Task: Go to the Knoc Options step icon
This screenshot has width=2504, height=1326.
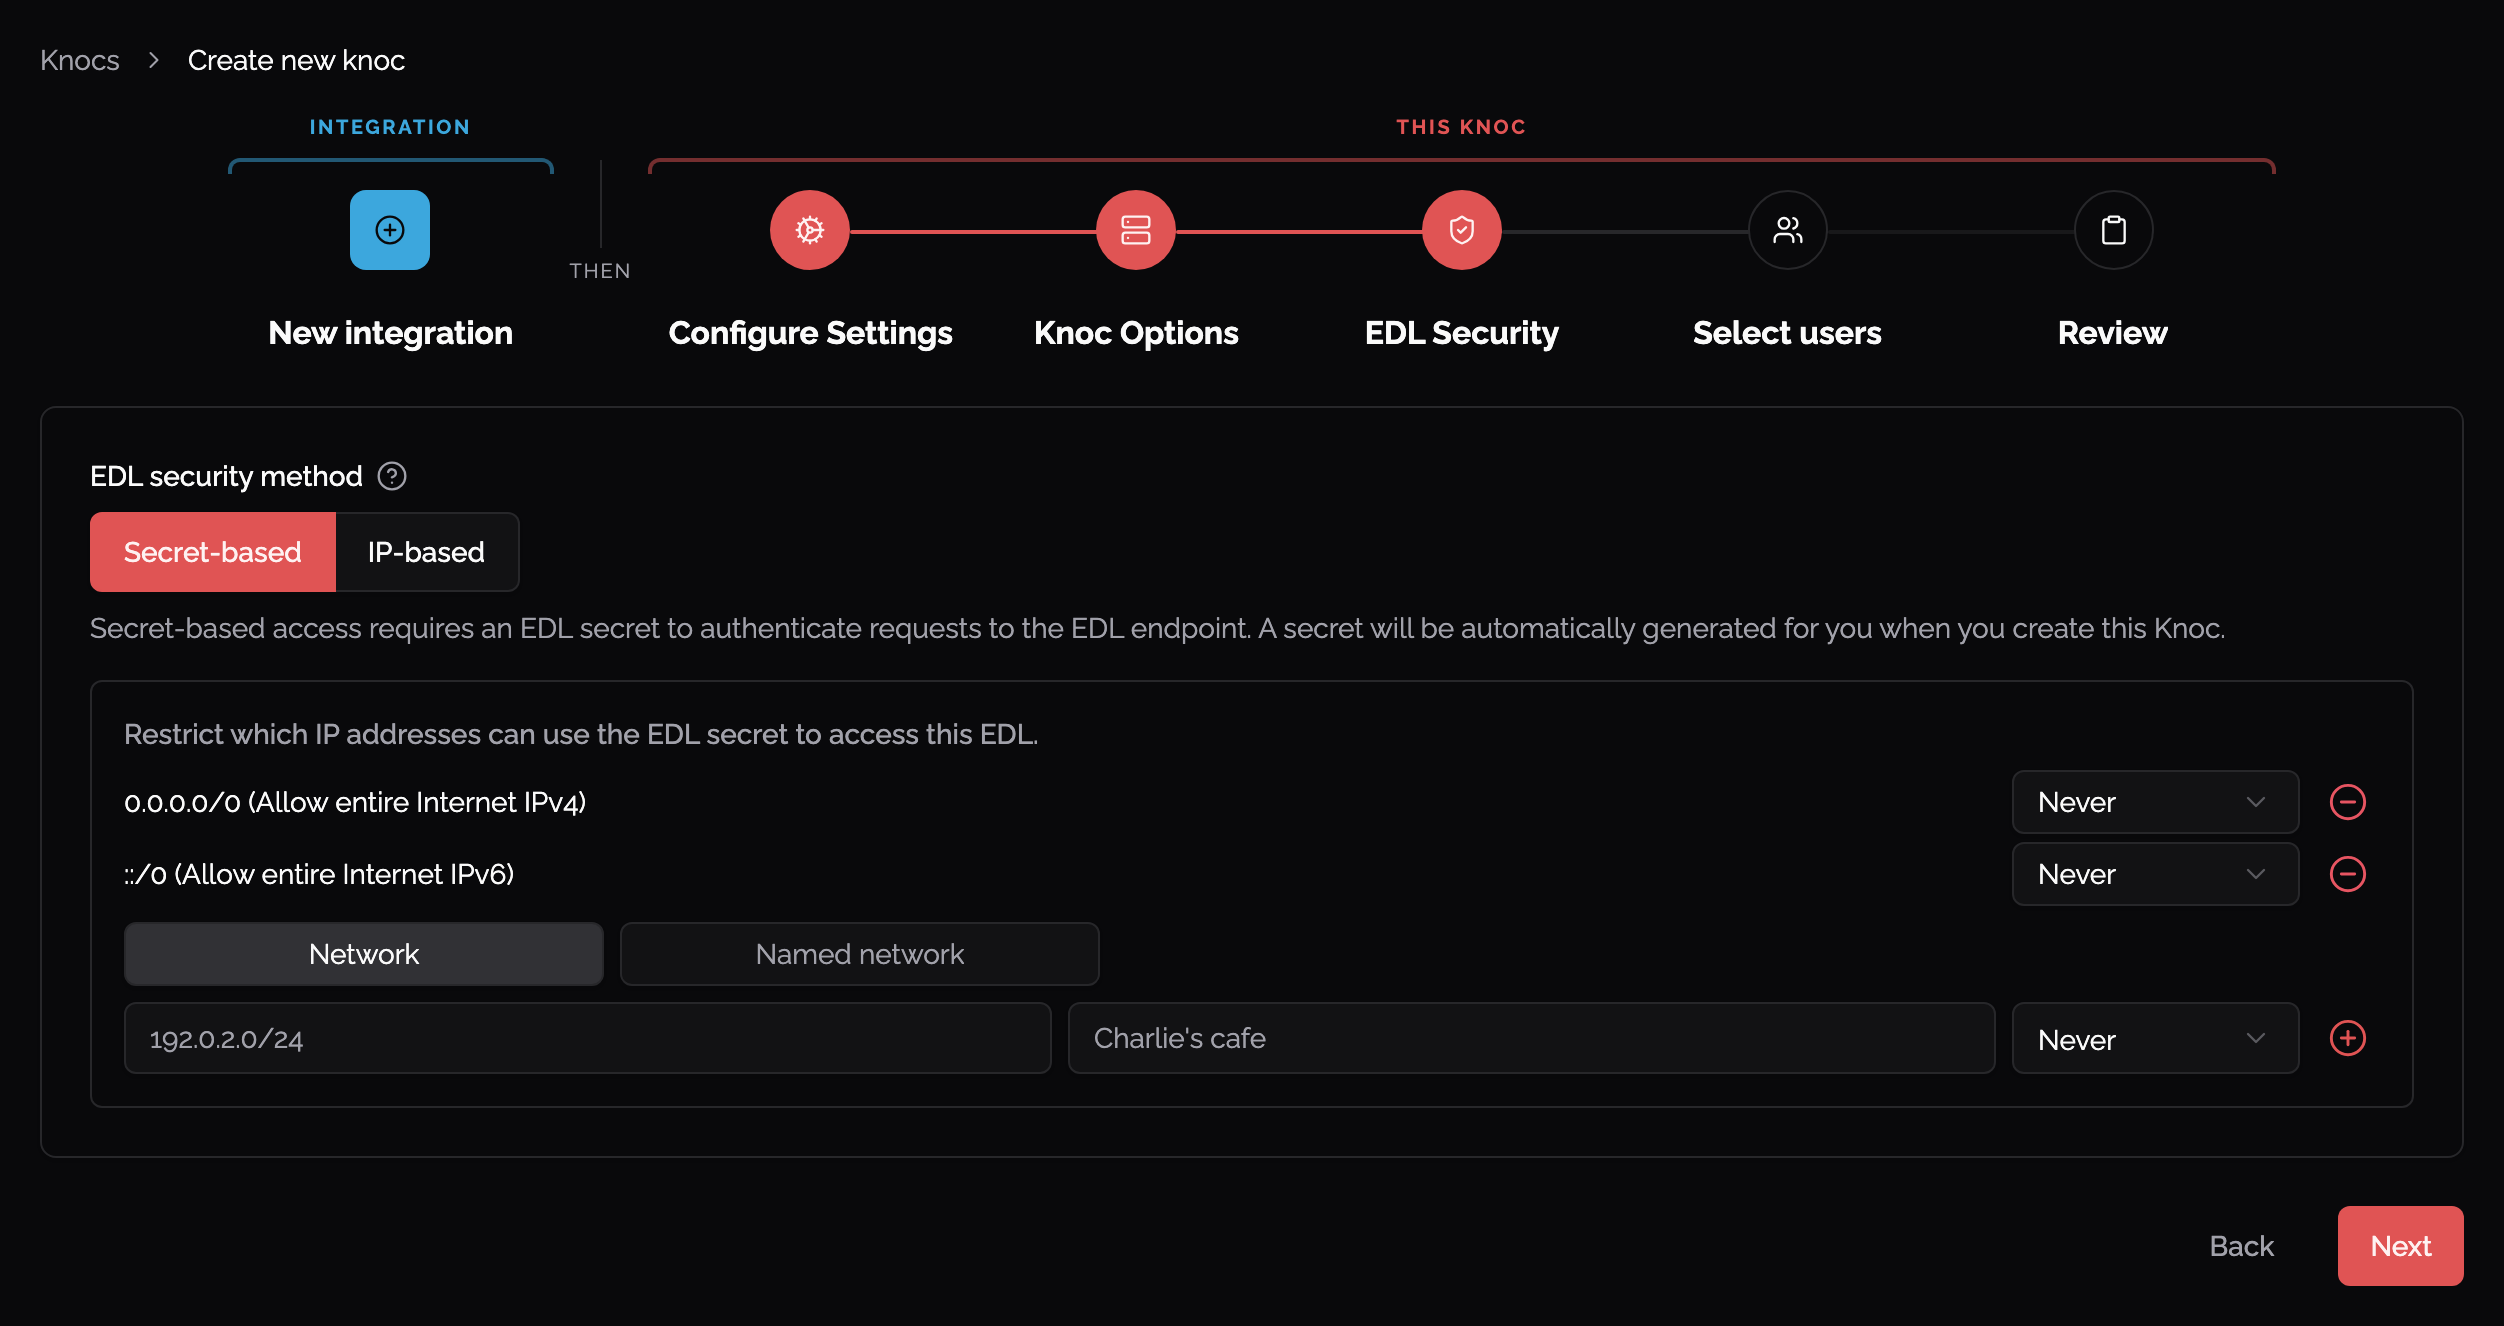Action: (x=1136, y=230)
